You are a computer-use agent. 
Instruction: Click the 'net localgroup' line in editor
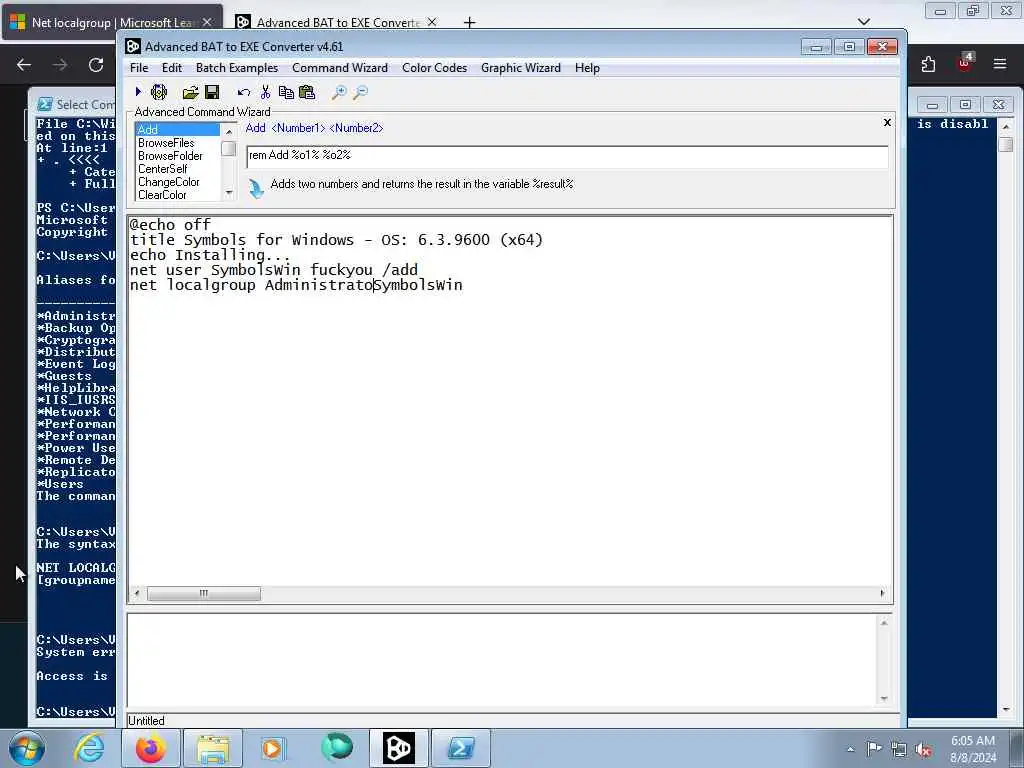296,285
